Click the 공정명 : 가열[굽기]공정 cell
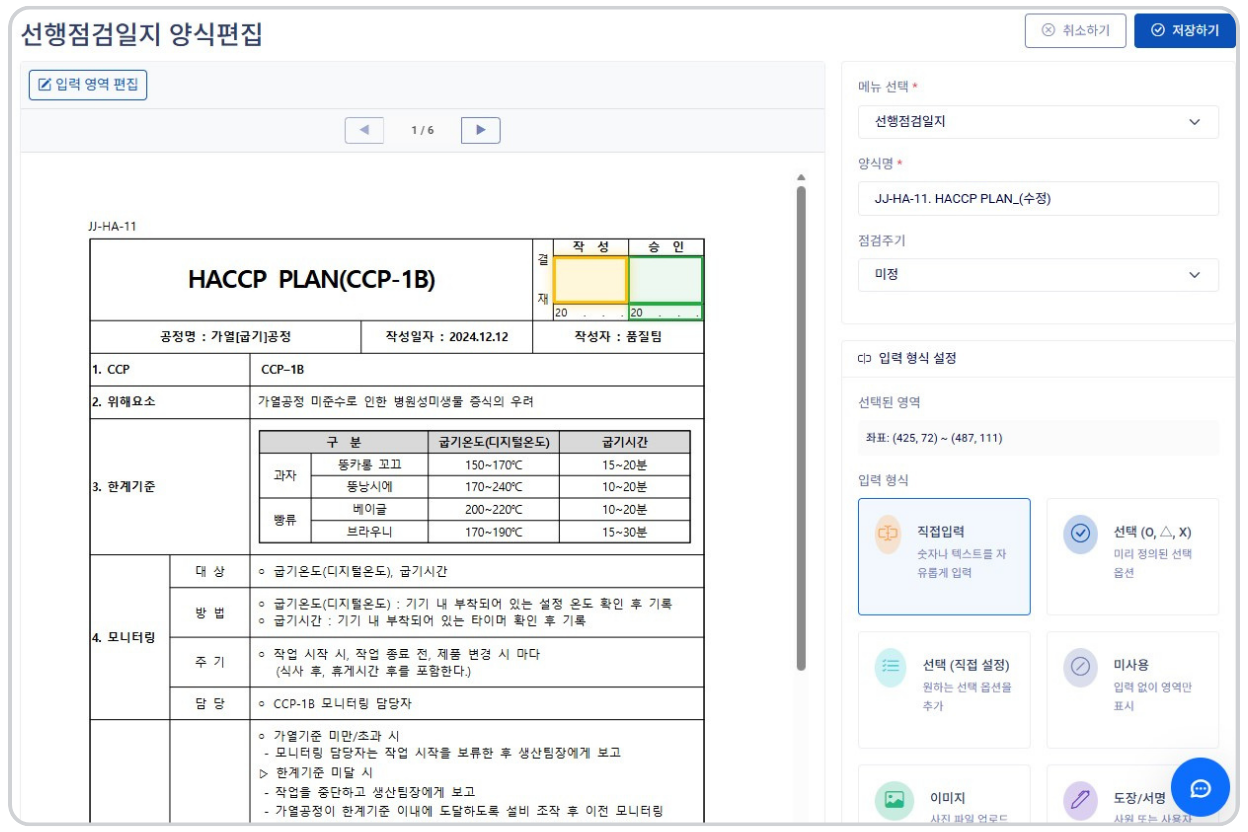The height and width of the screenshot is (832, 1248). tap(225, 337)
